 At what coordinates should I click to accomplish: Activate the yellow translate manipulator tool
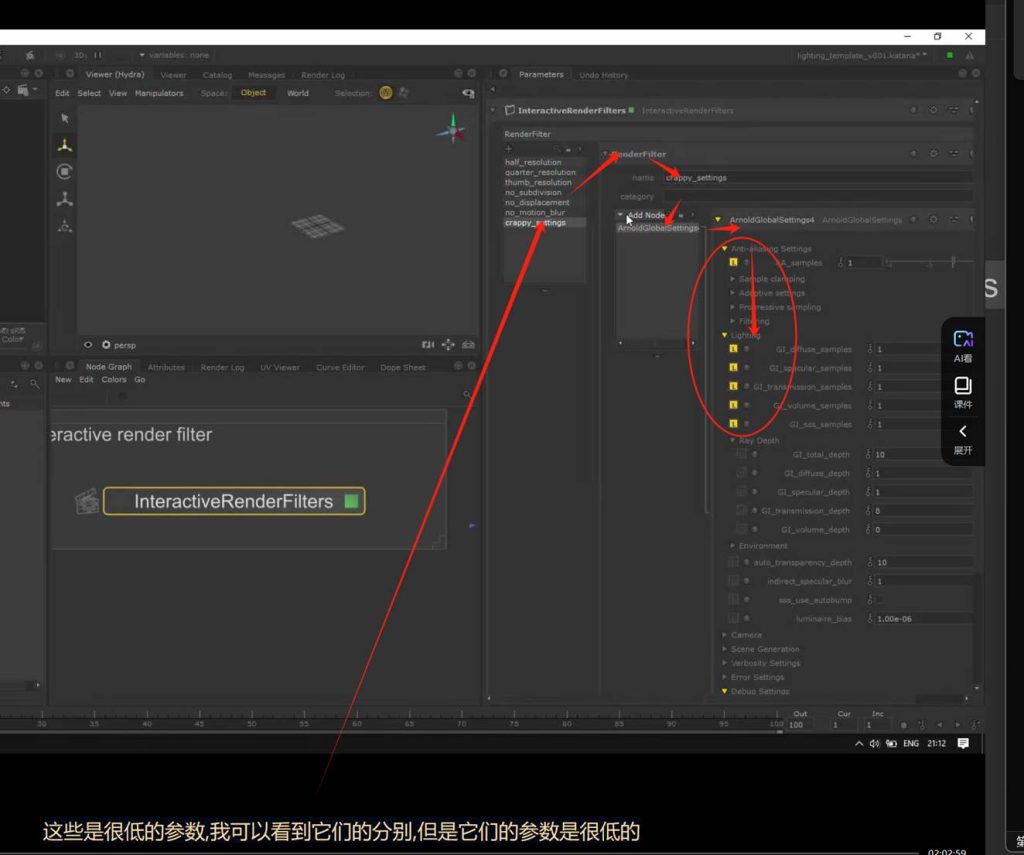[x=65, y=145]
